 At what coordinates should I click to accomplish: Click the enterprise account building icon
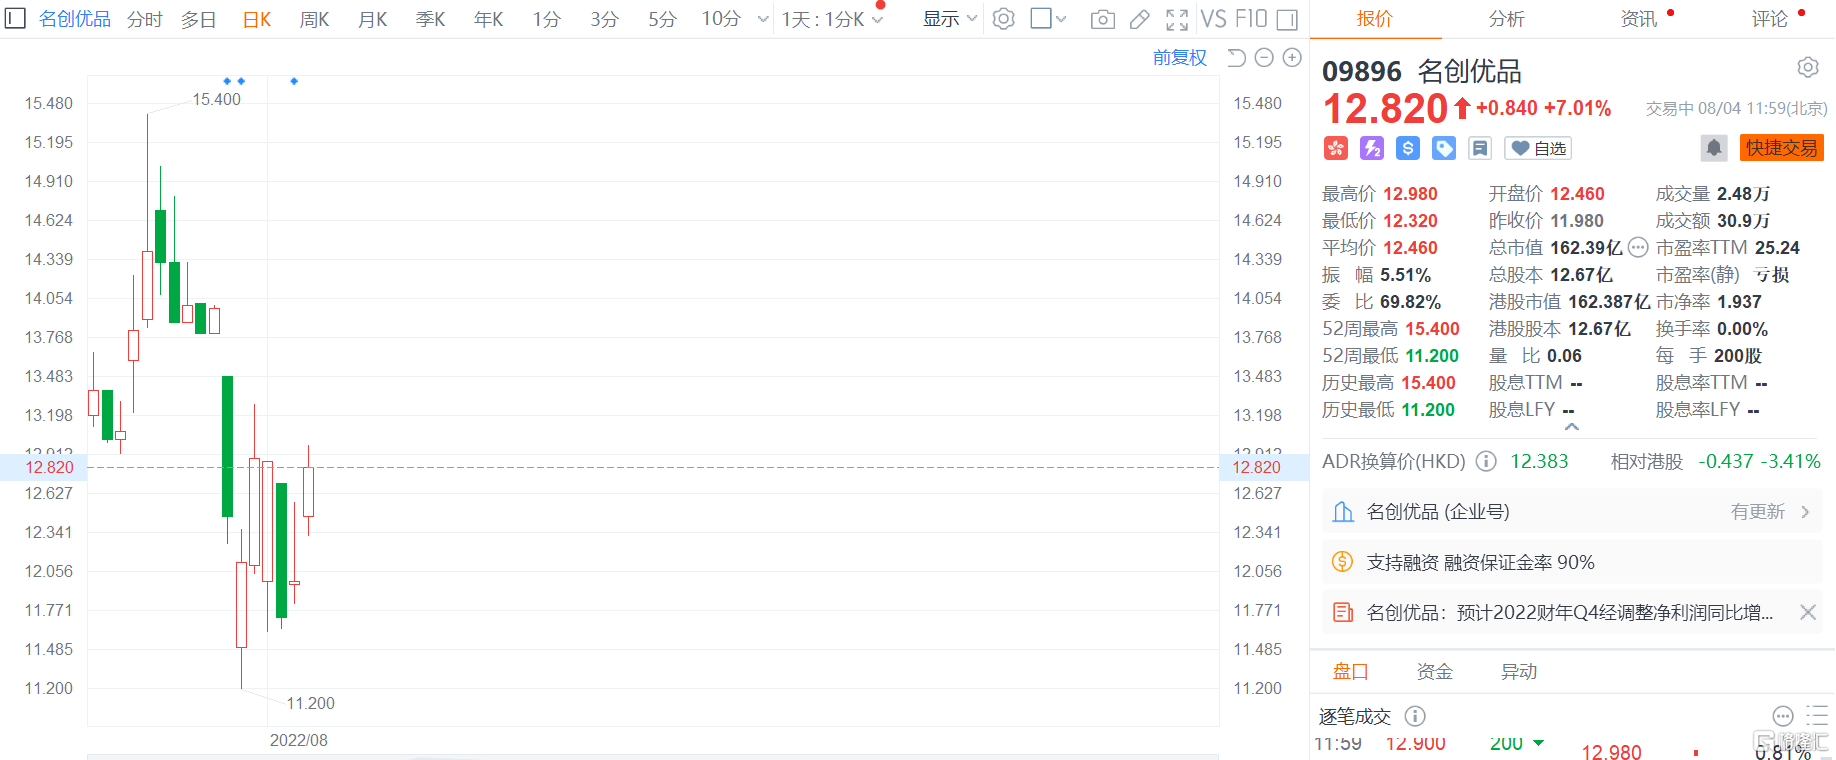[1343, 512]
